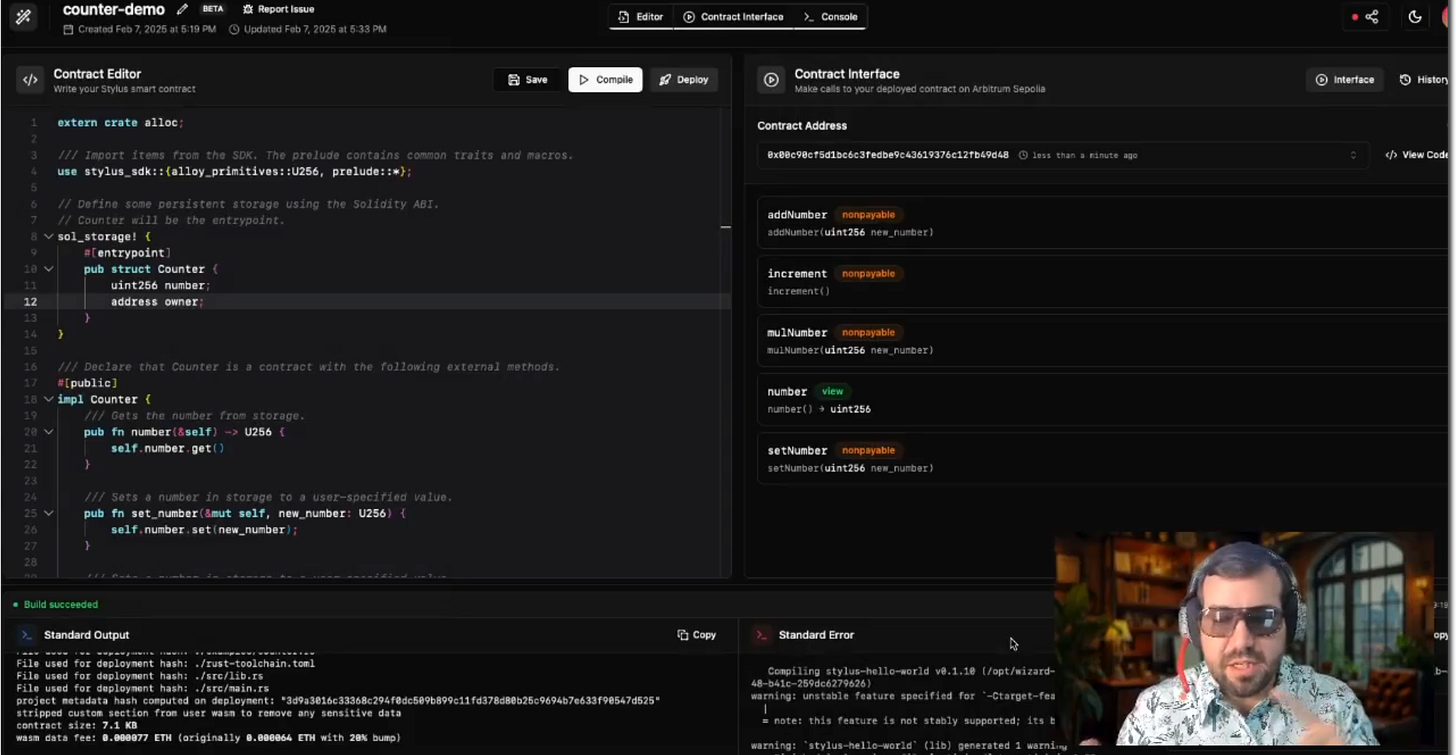1456x755 pixels.
Task: Open the Interface view button
Action: [x=1345, y=80]
